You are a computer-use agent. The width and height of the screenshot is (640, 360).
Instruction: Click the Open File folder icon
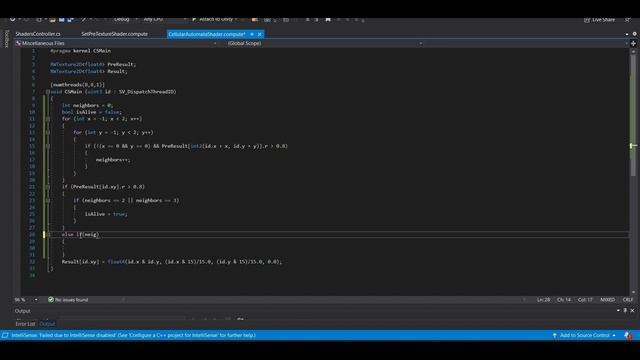52,19
